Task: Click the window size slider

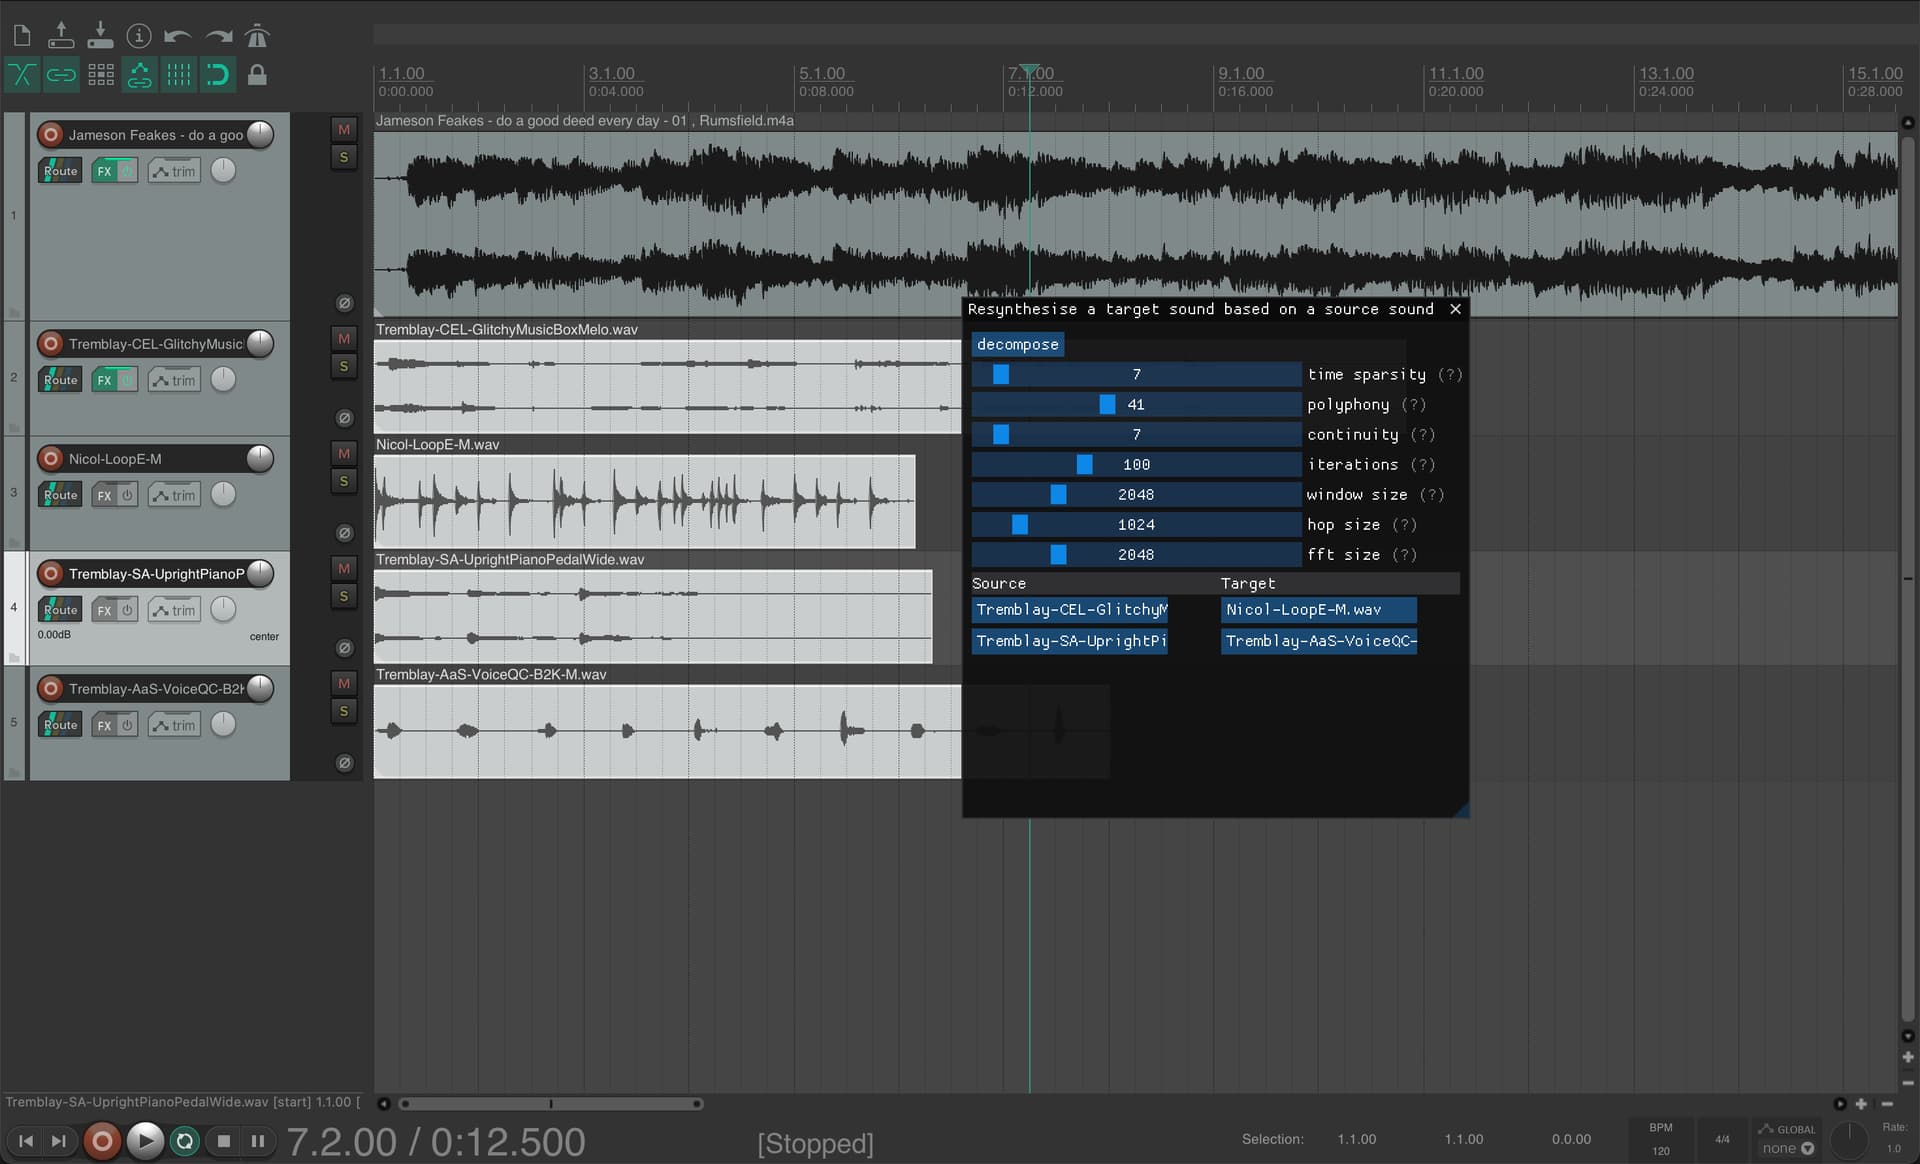Action: [x=1136, y=494]
